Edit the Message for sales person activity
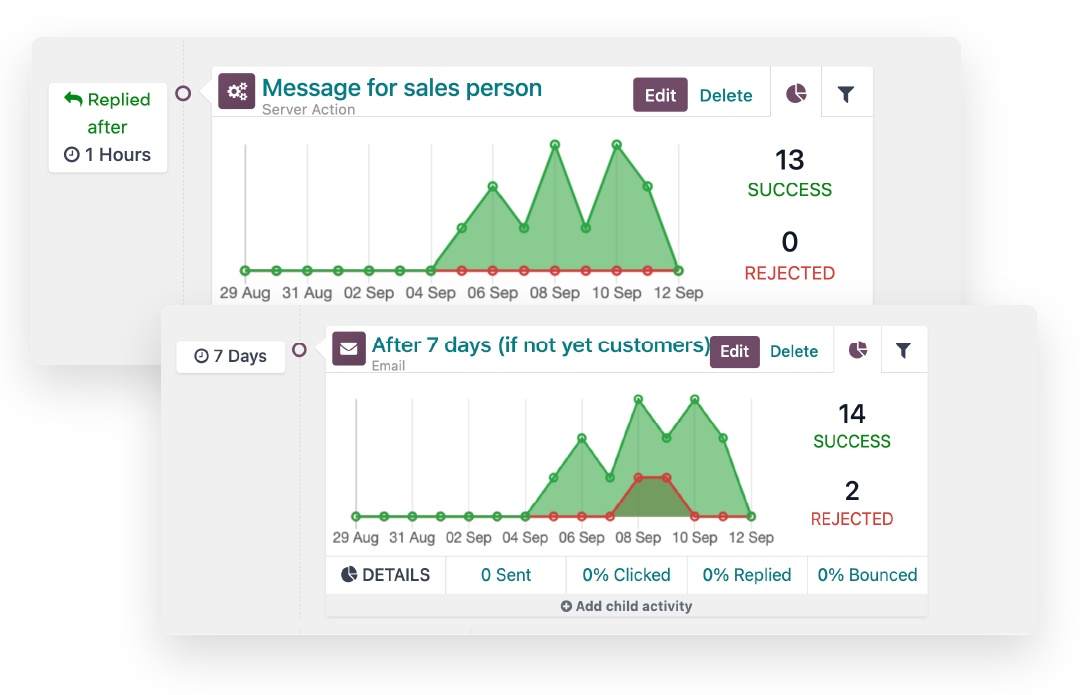This screenshot has width=1080, height=695. click(x=659, y=94)
